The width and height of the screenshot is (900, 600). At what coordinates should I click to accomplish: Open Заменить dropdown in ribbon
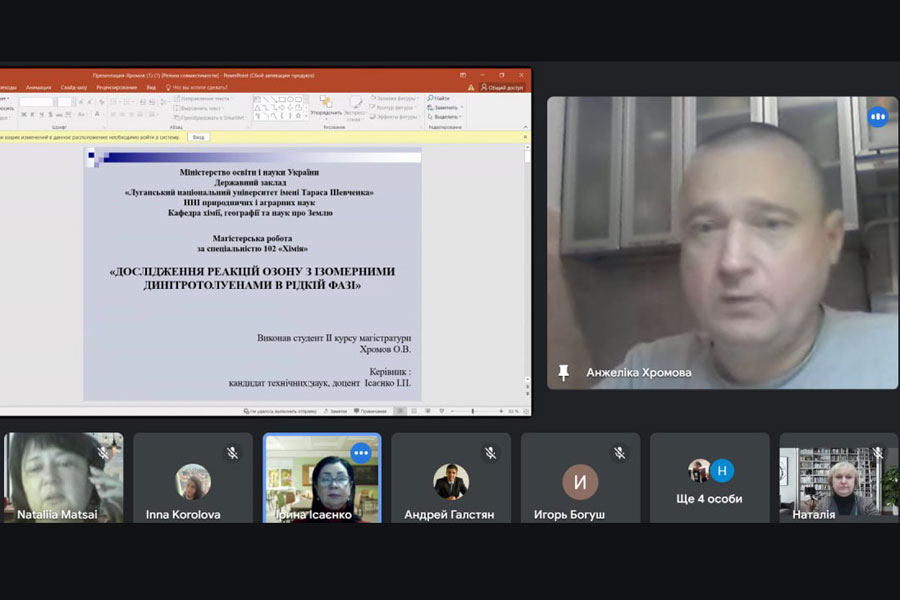tap(461, 107)
